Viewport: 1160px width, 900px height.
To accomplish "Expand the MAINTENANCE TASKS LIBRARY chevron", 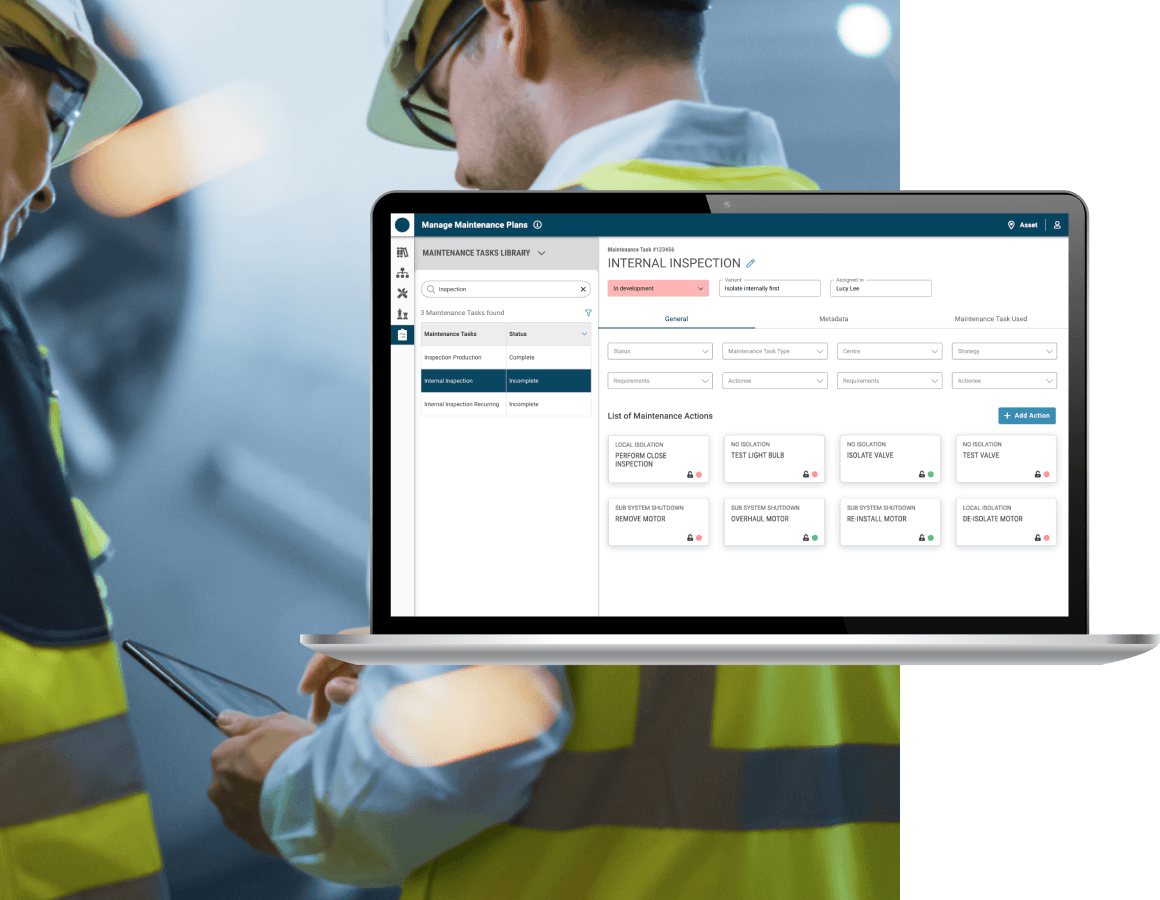I will 541,253.
